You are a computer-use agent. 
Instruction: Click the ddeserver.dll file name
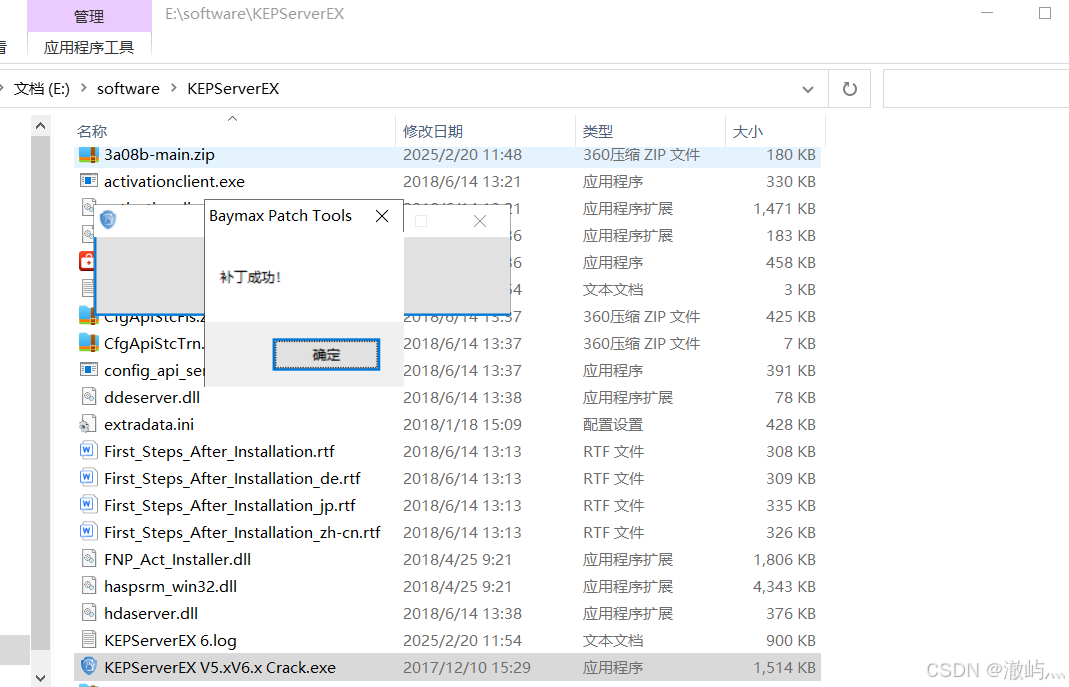[152, 397]
